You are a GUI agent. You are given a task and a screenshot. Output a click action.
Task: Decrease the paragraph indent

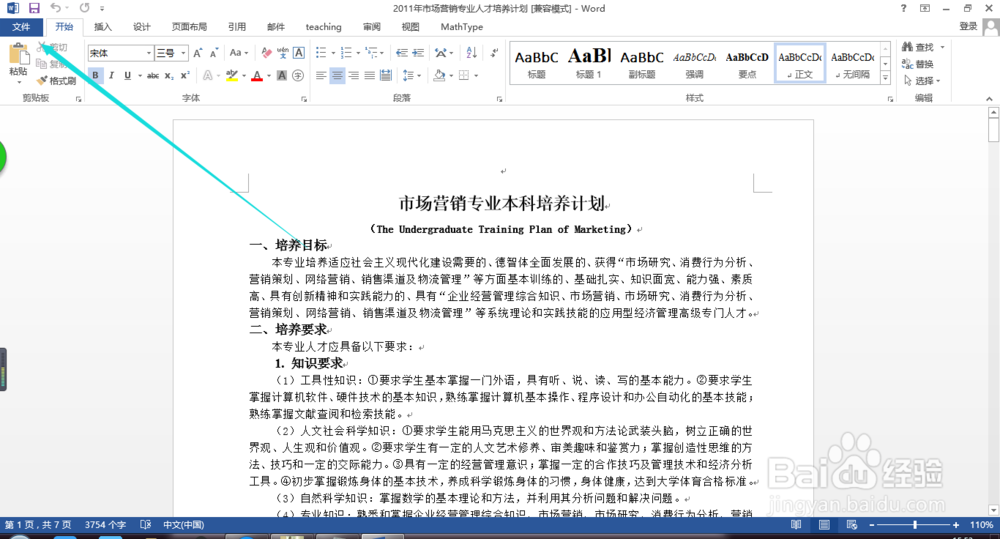pyautogui.click(x=401, y=53)
